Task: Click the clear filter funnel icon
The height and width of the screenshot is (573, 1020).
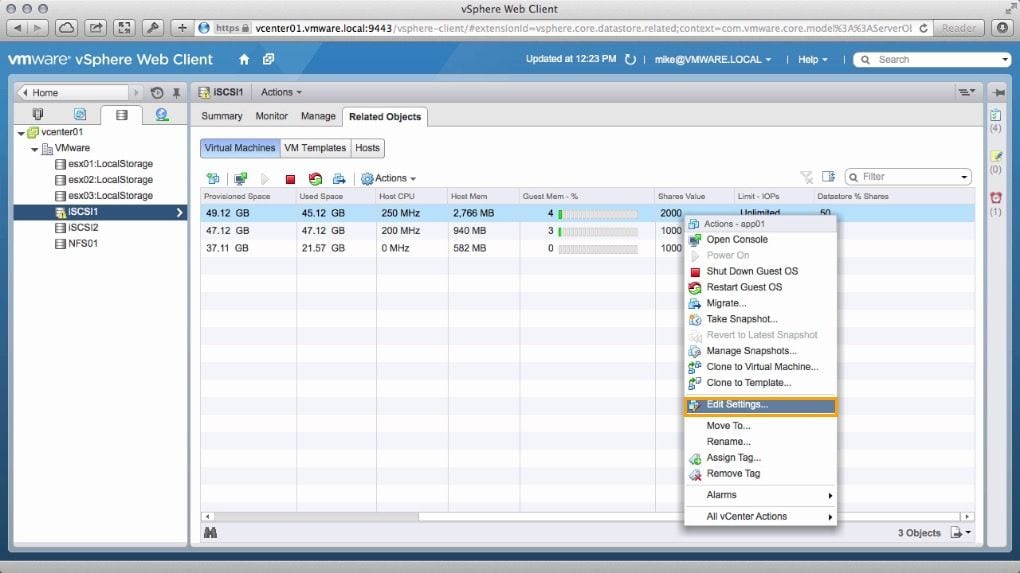Action: click(806, 177)
